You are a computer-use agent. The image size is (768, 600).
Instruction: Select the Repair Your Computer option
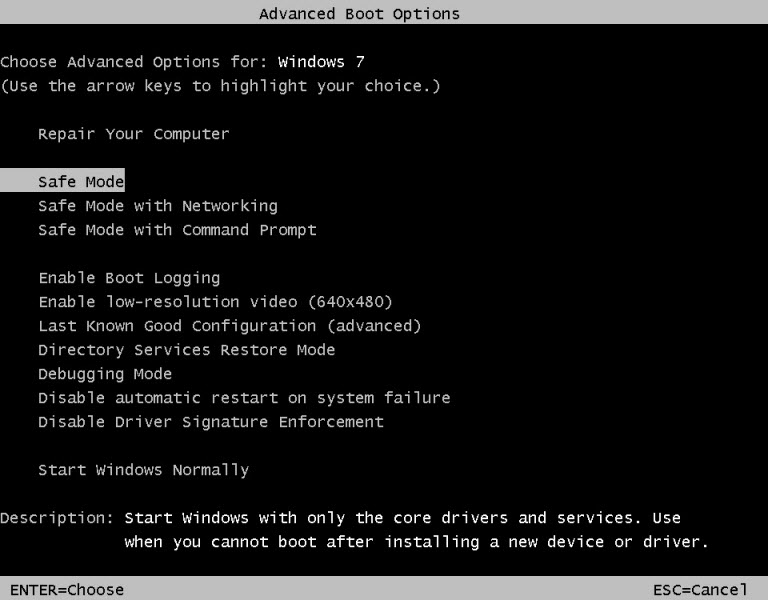click(134, 134)
